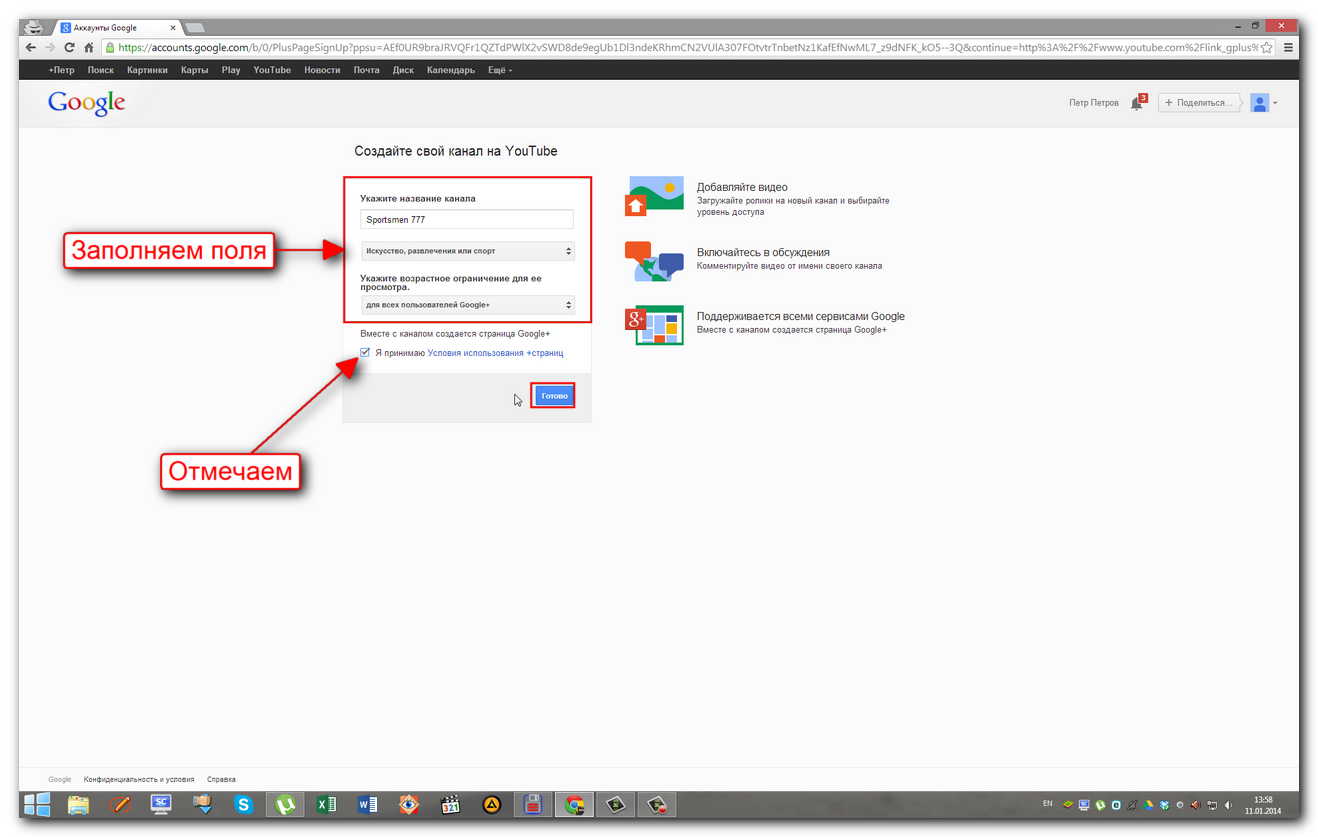1318x837 pixels.
Task: Open the 'Конфиденциальность и условия' footer link
Action: (x=138, y=779)
